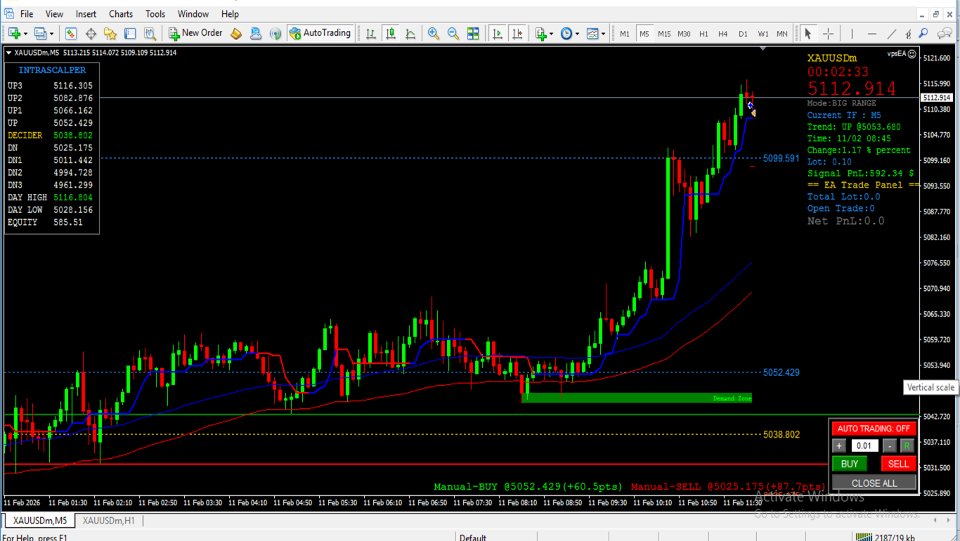Toggle the Terminal panel icon
This screenshot has width=960, height=541.
pyautogui.click(x=130, y=33)
